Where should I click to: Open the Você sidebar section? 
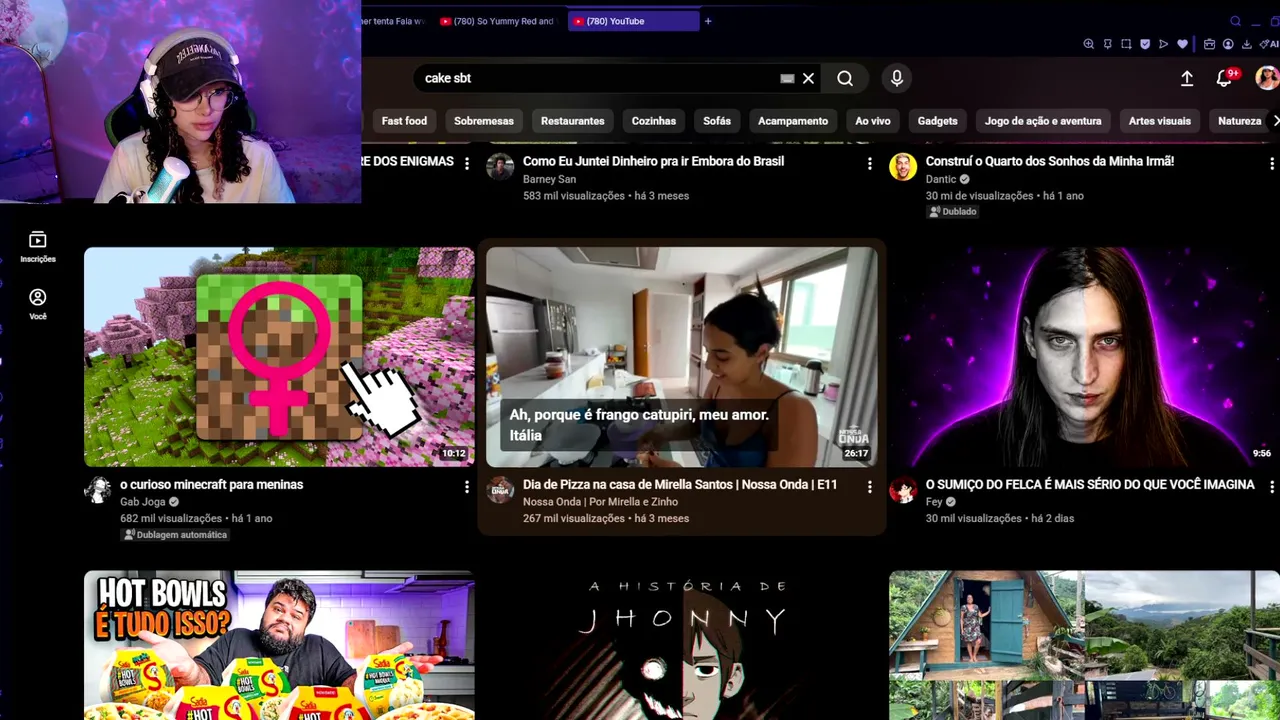[38, 304]
